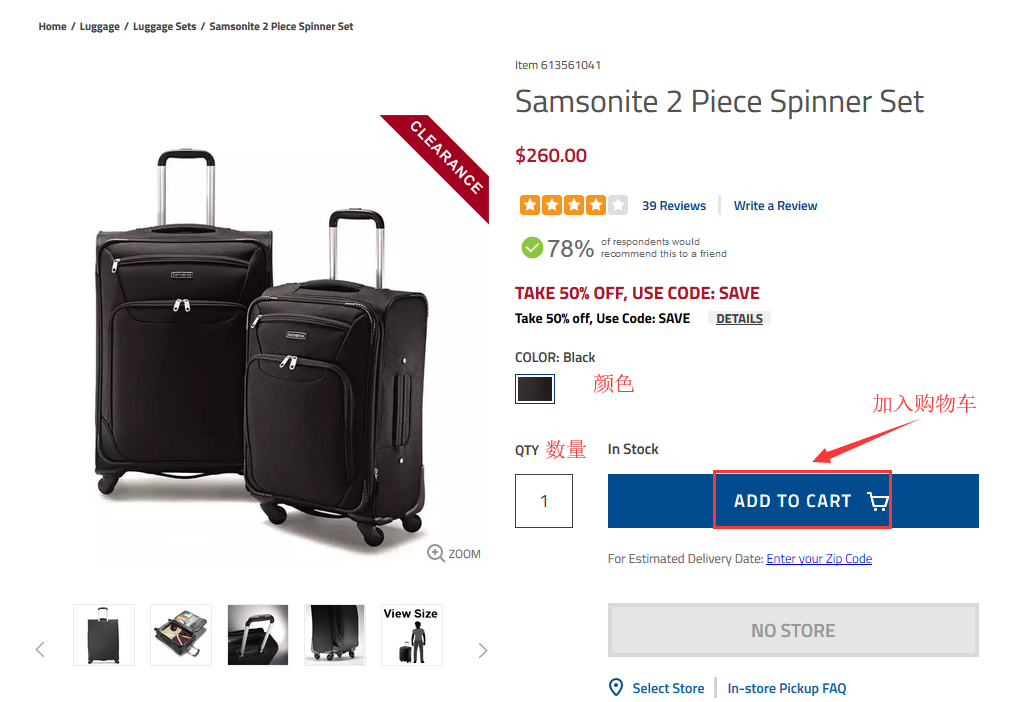Click the zoom magnifier icon

[x=436, y=553]
